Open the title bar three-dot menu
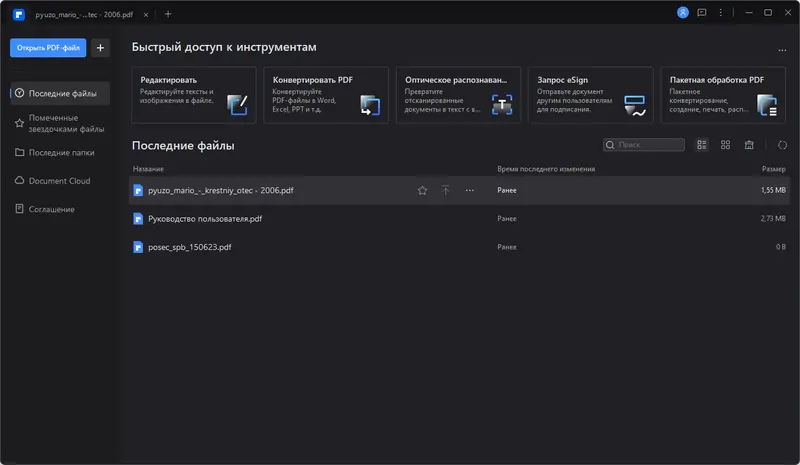The height and width of the screenshot is (465, 800). click(x=723, y=13)
